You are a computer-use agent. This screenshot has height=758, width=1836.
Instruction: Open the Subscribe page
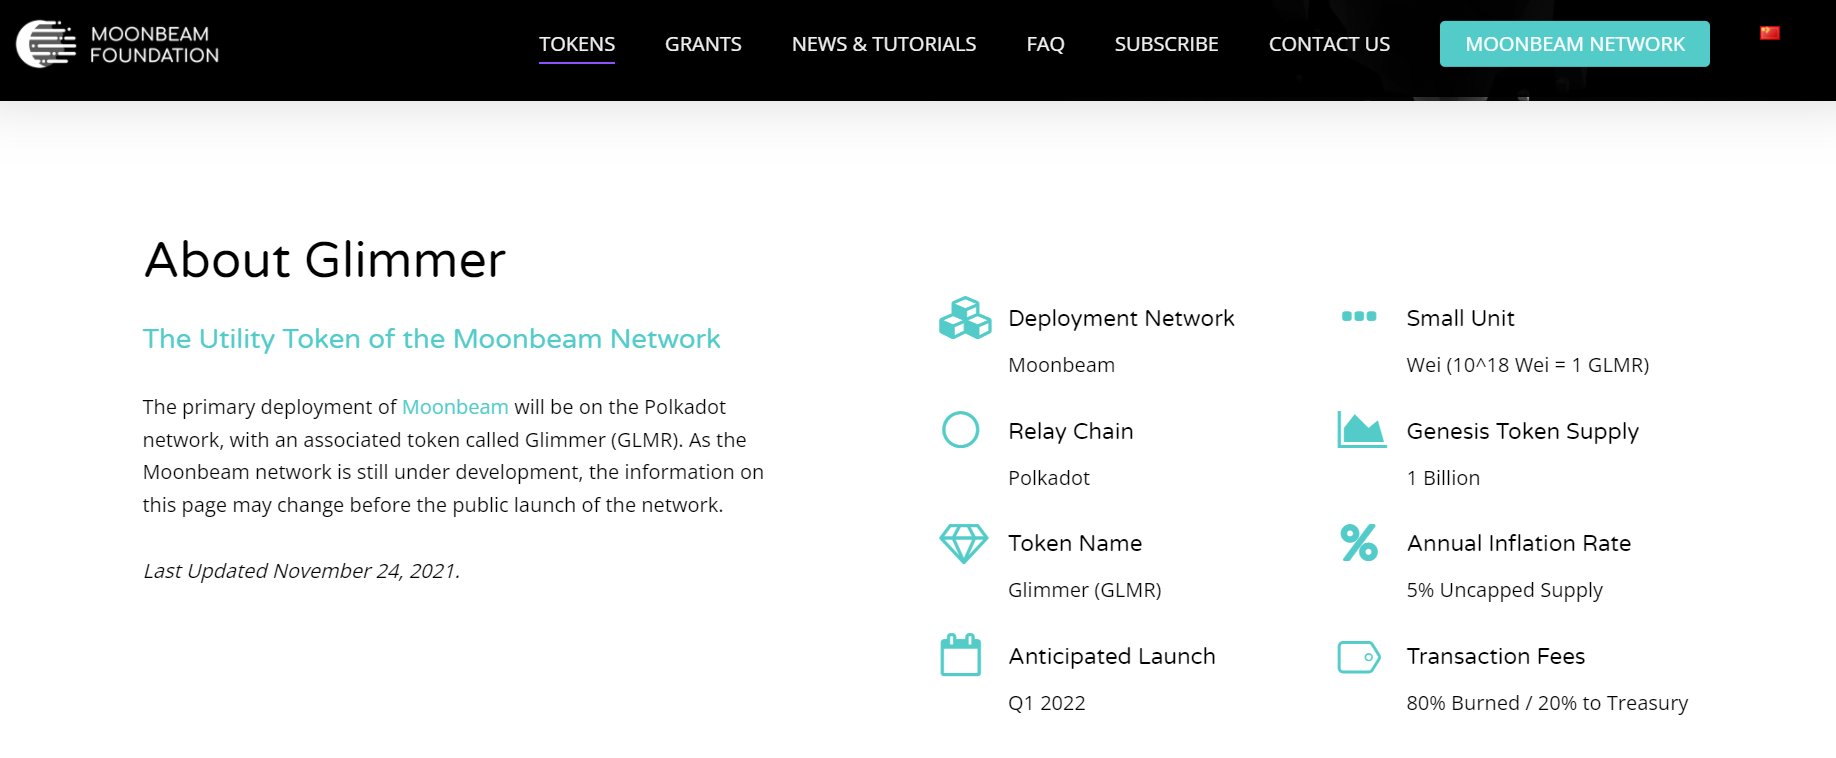click(1166, 44)
